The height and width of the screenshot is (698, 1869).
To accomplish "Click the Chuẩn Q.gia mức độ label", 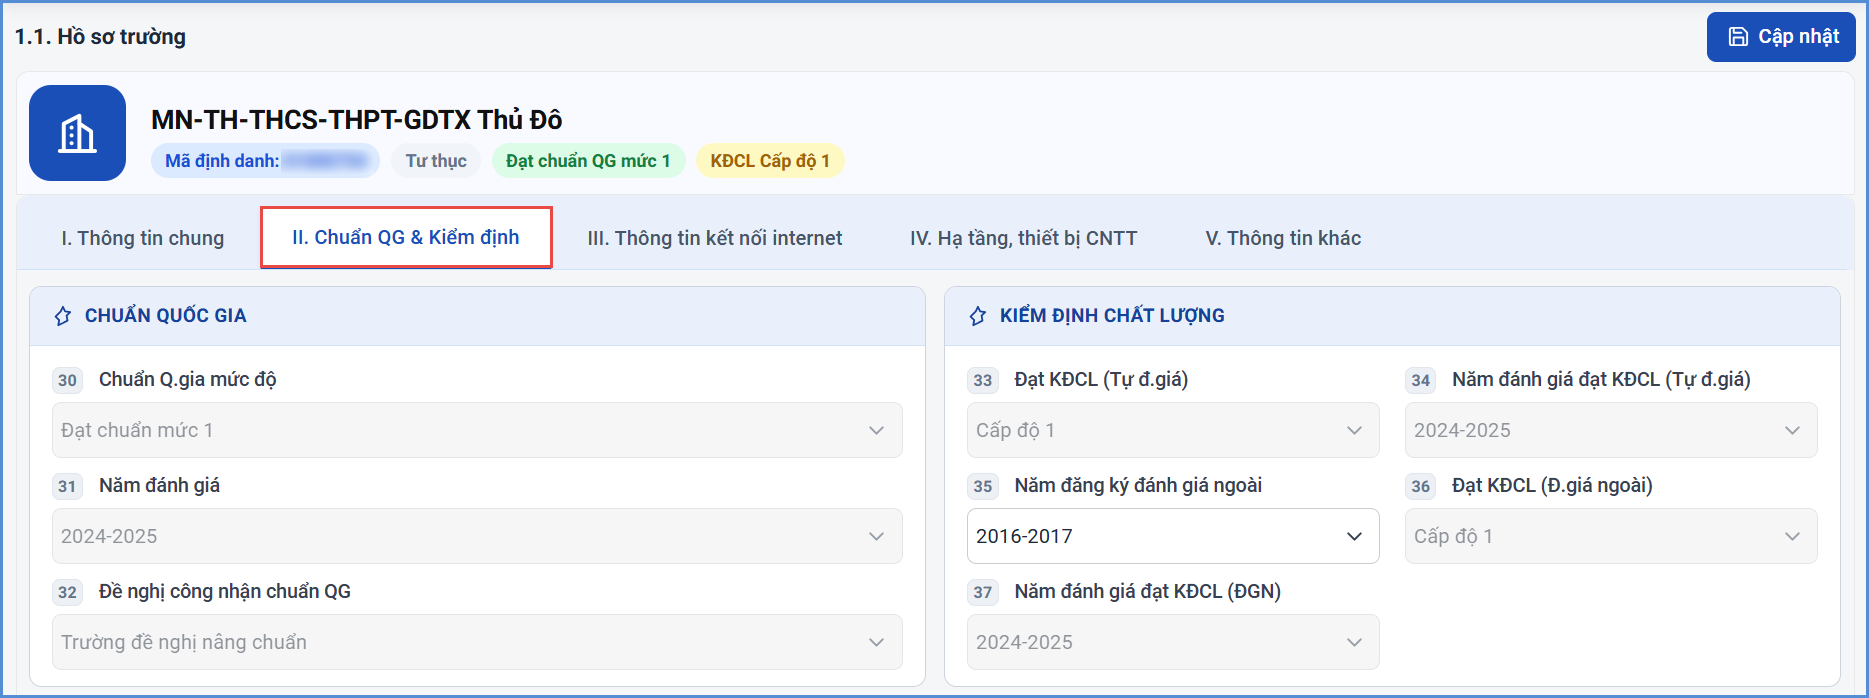I will [x=188, y=380].
